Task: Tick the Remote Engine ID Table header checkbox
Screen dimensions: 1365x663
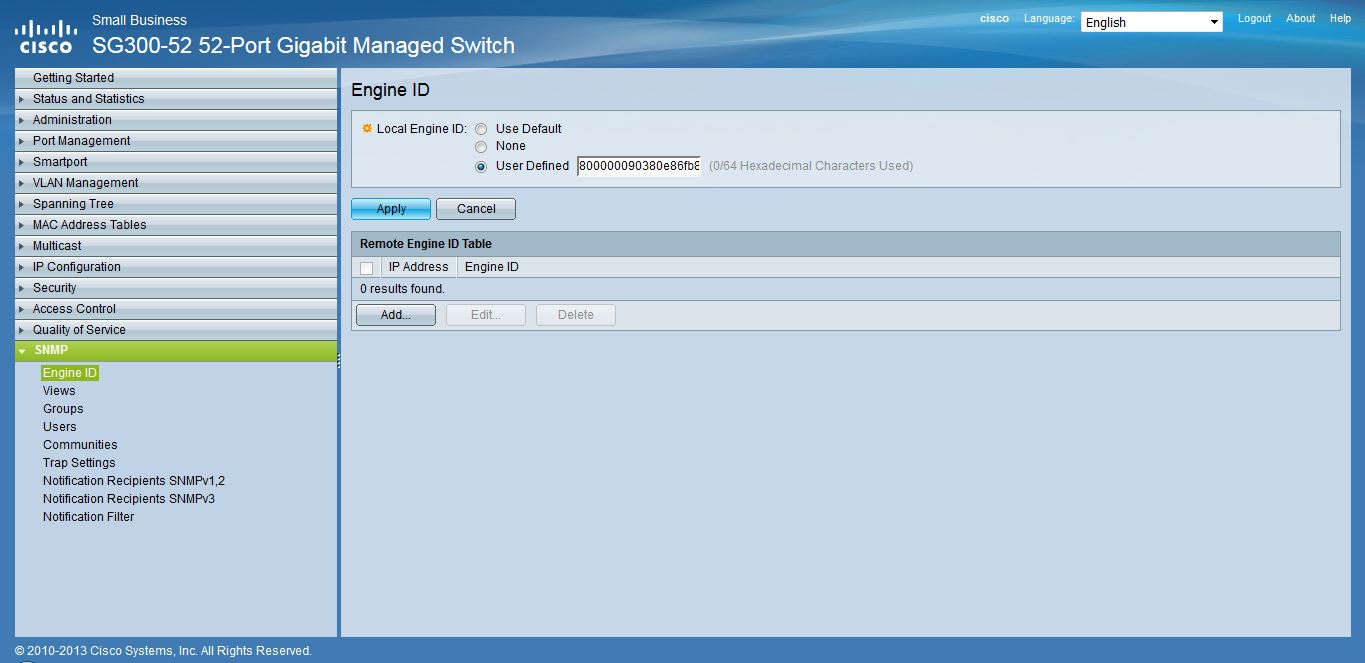Action: click(x=366, y=268)
